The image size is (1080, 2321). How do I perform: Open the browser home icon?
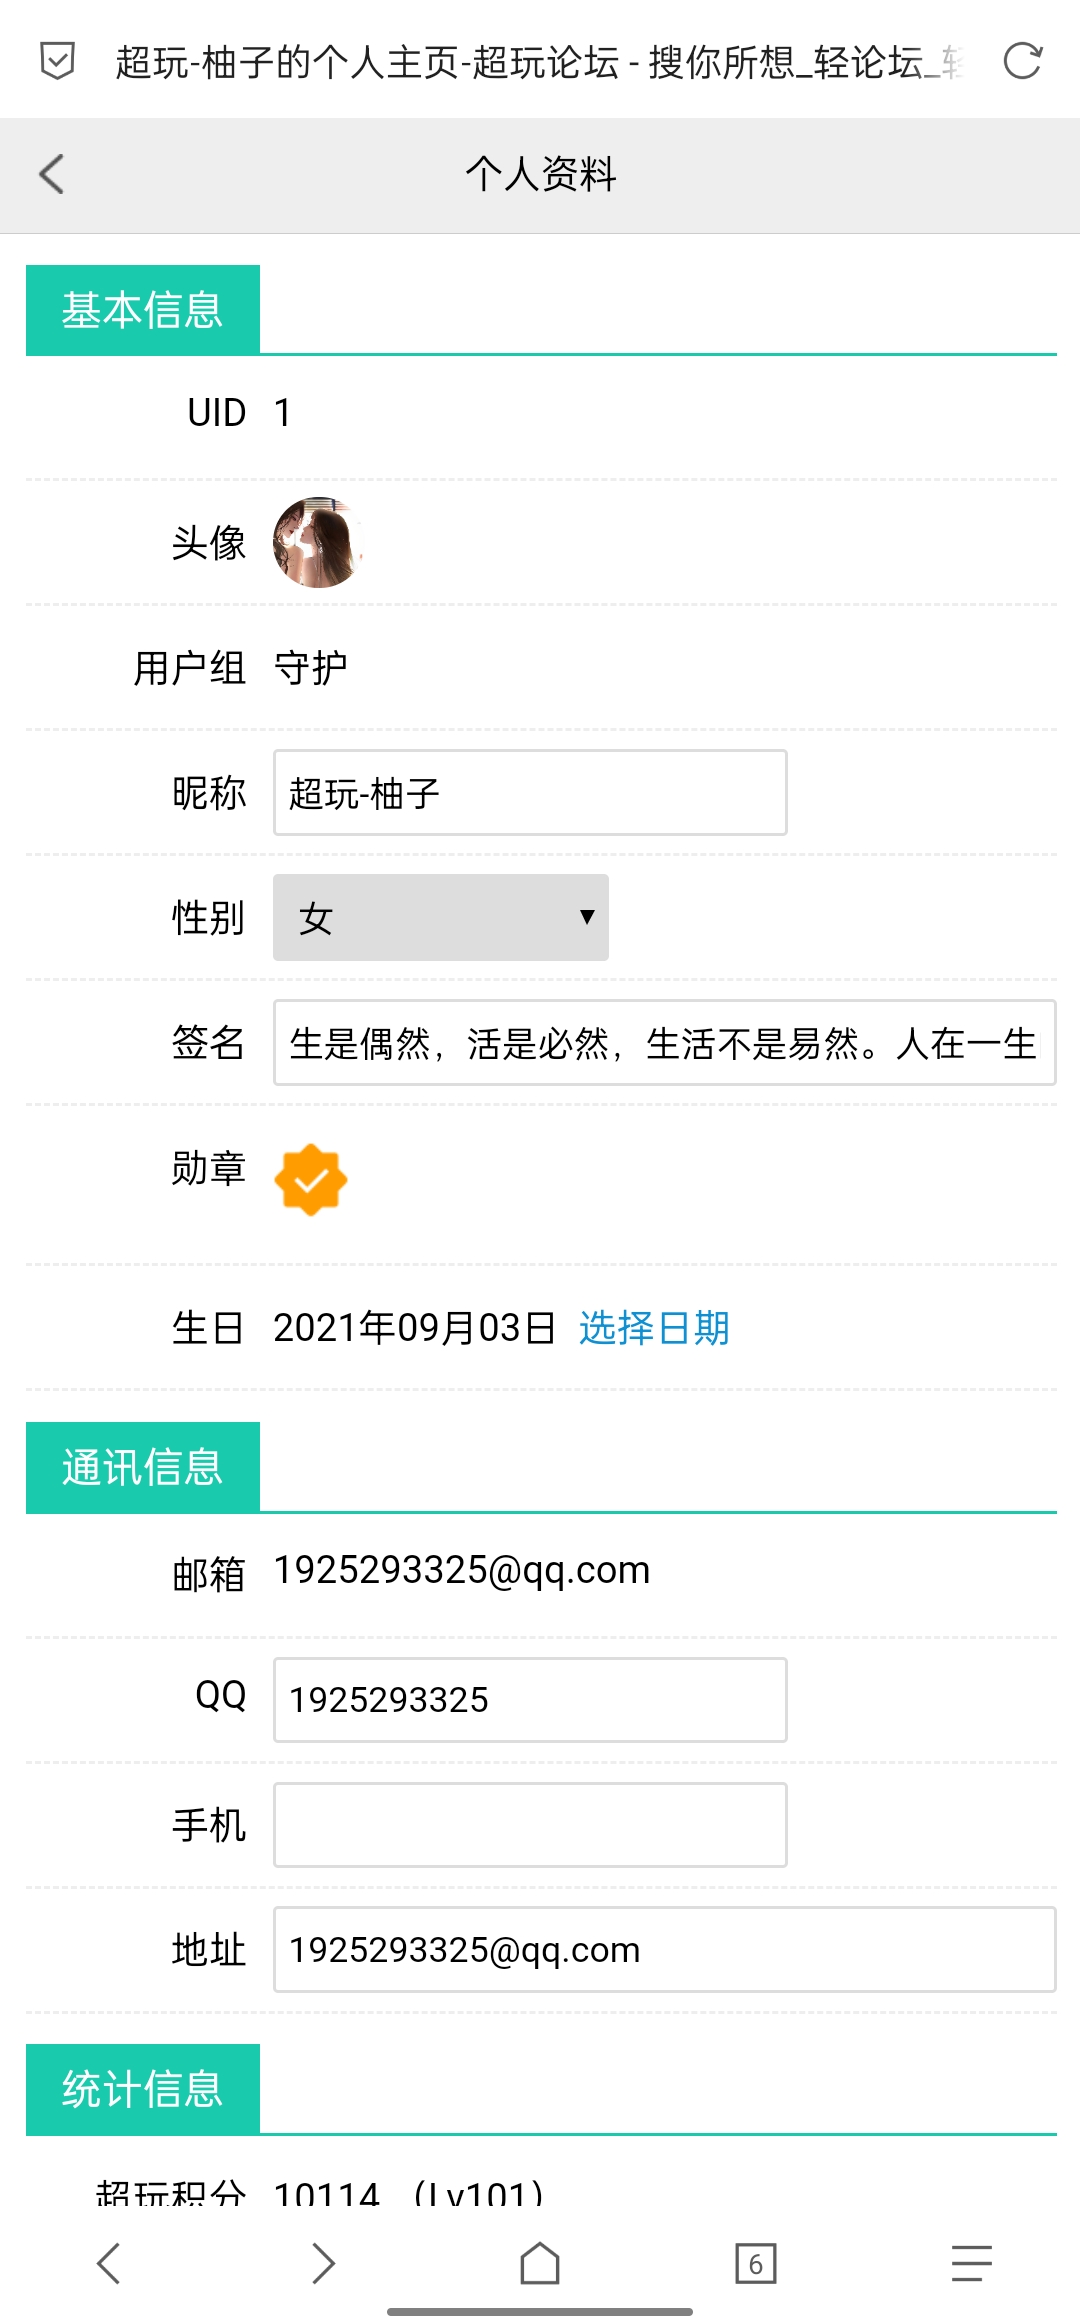(540, 2263)
